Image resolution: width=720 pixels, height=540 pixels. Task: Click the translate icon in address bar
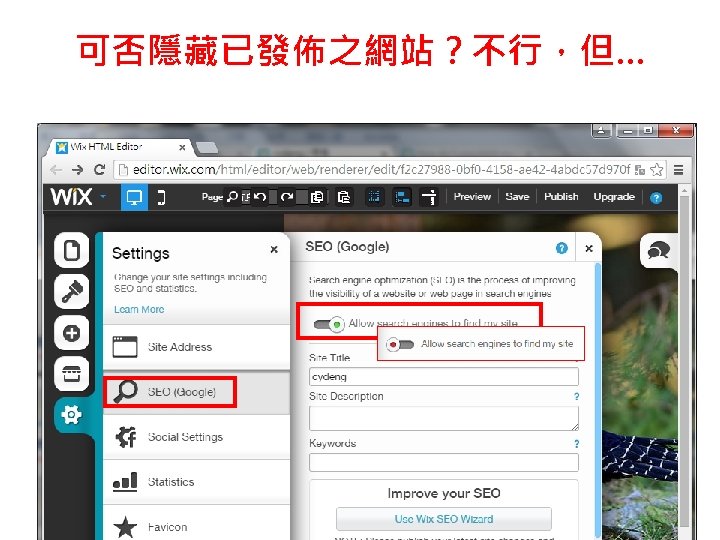pyautogui.click(x=639, y=170)
